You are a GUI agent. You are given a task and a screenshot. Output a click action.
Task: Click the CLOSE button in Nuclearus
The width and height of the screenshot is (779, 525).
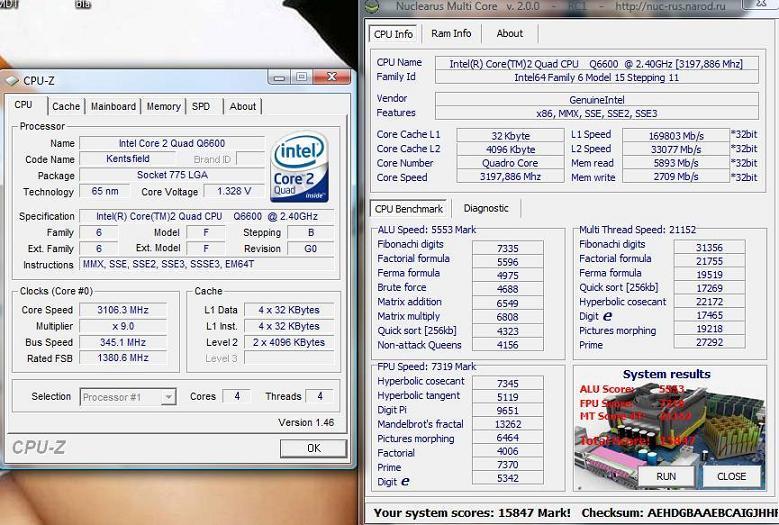[731, 477]
